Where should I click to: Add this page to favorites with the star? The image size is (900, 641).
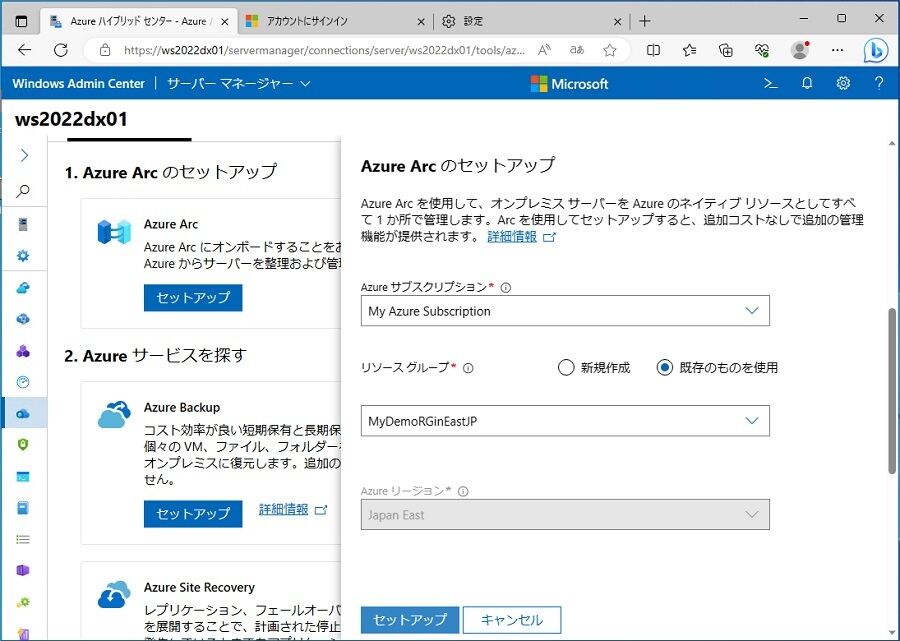point(610,50)
